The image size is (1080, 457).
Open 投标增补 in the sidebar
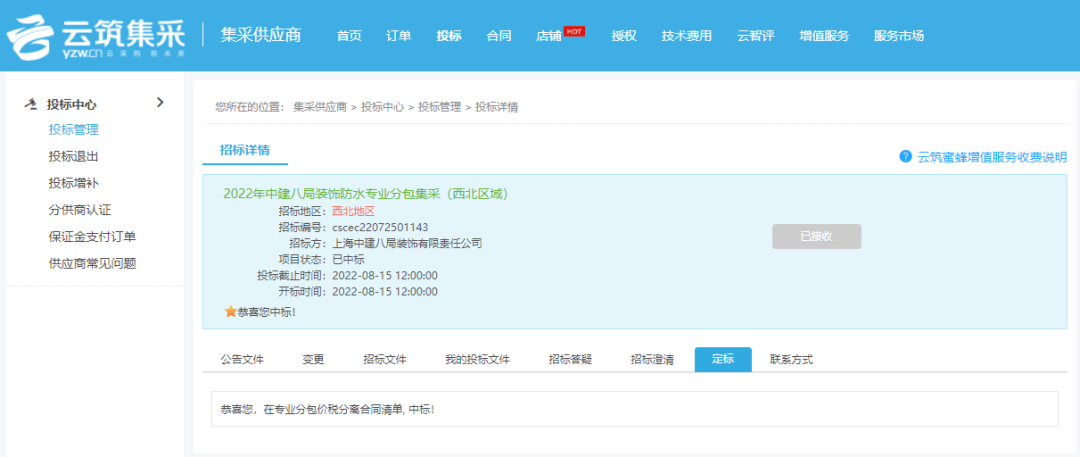tap(74, 183)
